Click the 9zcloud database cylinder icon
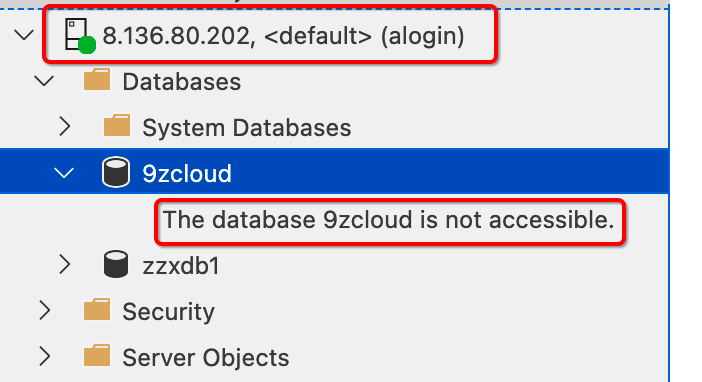This screenshot has height=382, width=702. [x=116, y=172]
